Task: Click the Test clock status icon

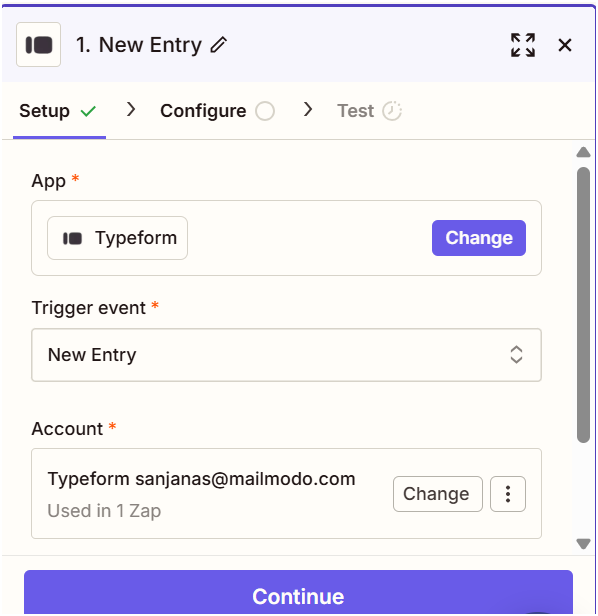Action: 392,111
